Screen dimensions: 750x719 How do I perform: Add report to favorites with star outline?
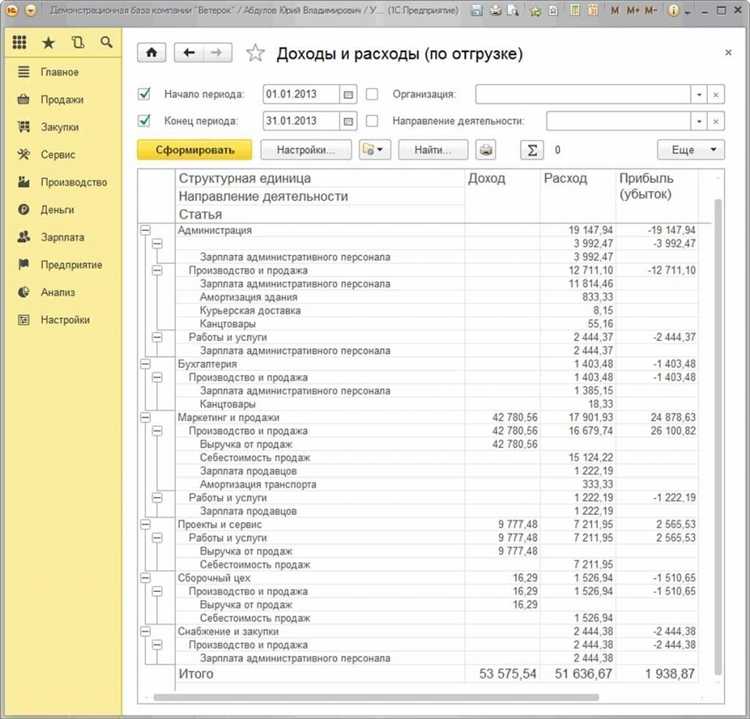coord(255,53)
